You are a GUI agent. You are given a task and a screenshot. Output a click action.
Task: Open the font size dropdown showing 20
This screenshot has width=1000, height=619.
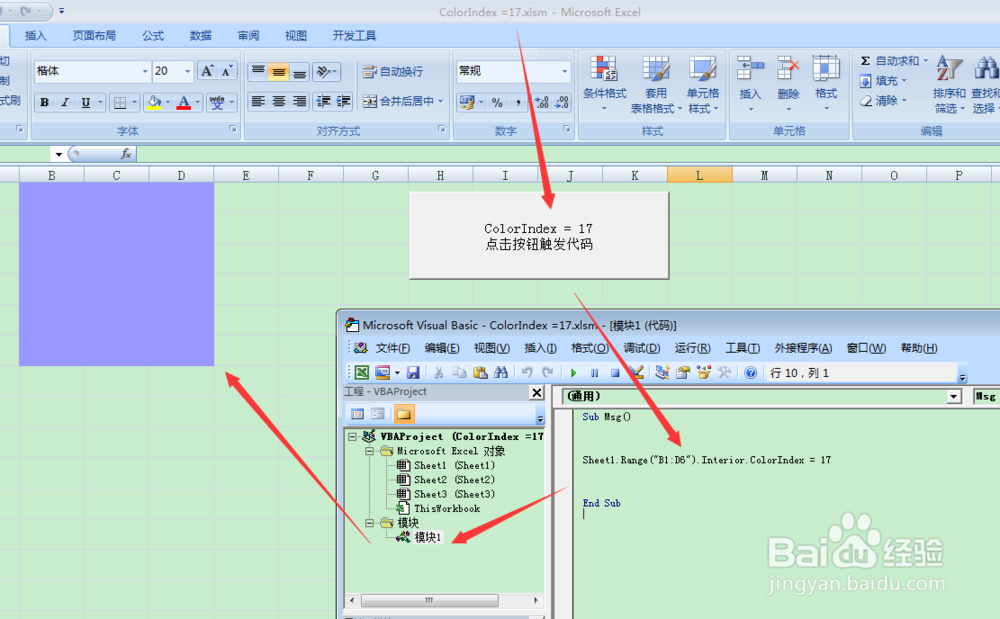pyautogui.click(x=188, y=71)
